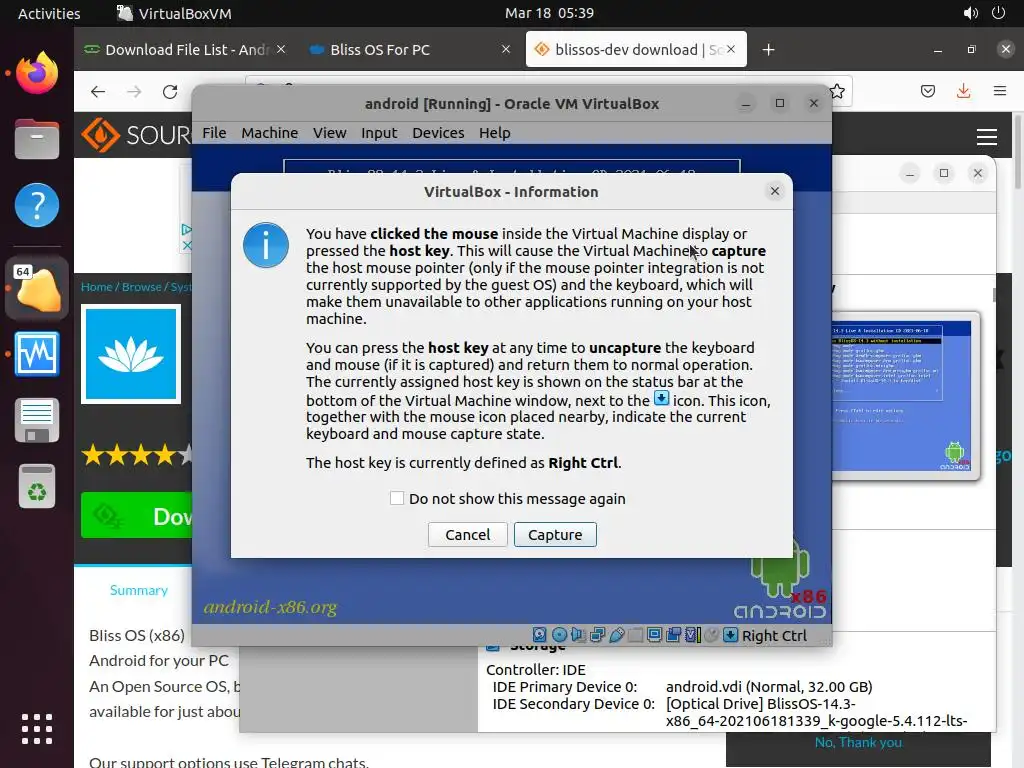The width and height of the screenshot is (1024, 768).
Task: Open the text editor dock icon
Action: 37,420
